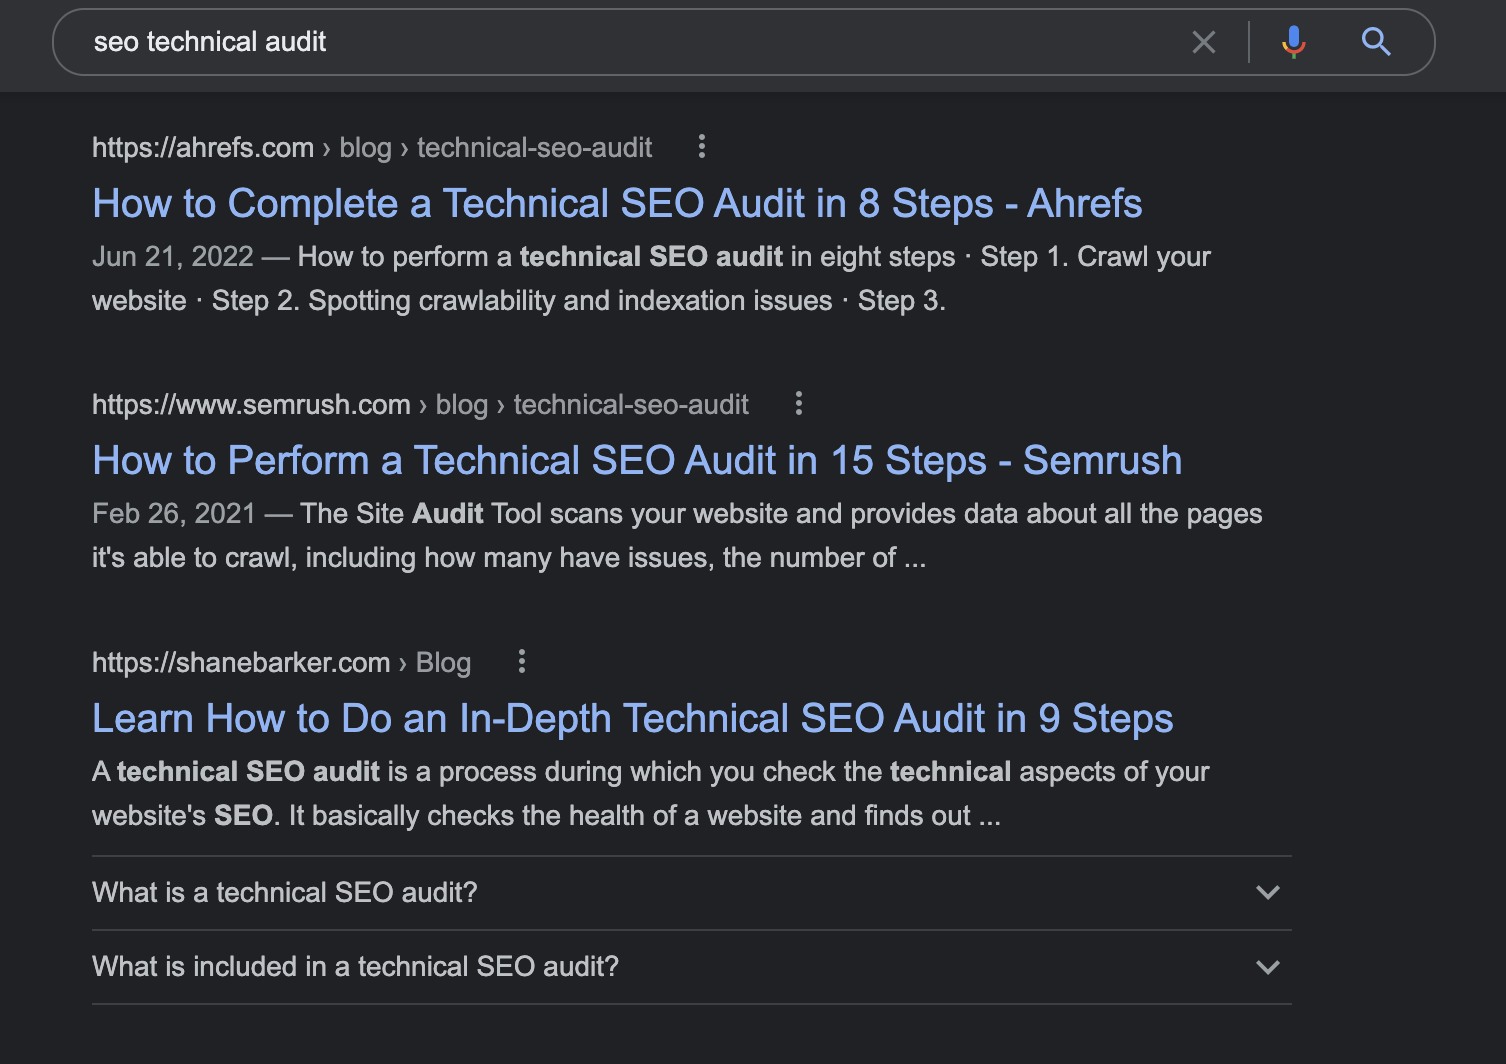Open the three-dot menu beside the ahrefs.com result
This screenshot has height=1064, width=1506.
tap(702, 147)
